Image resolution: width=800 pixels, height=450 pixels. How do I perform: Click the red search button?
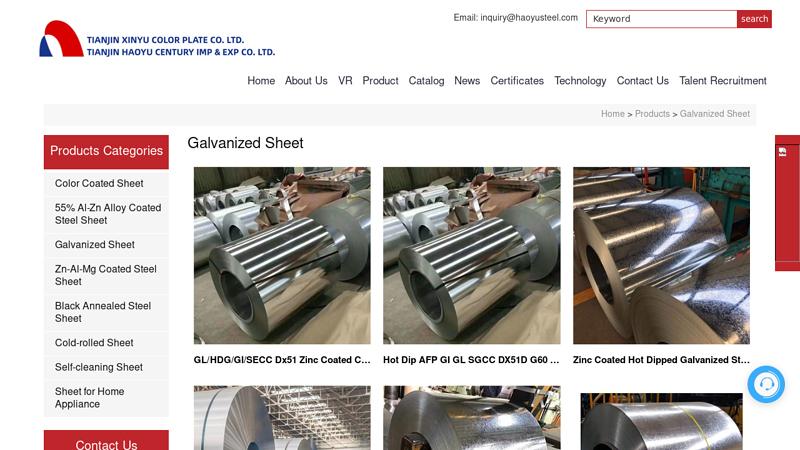pos(754,19)
